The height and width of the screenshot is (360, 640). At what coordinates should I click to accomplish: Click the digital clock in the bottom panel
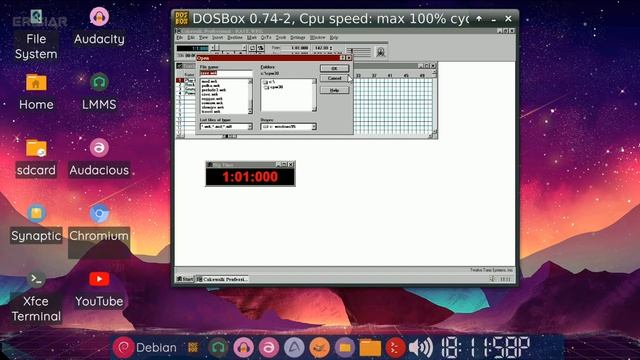485,348
